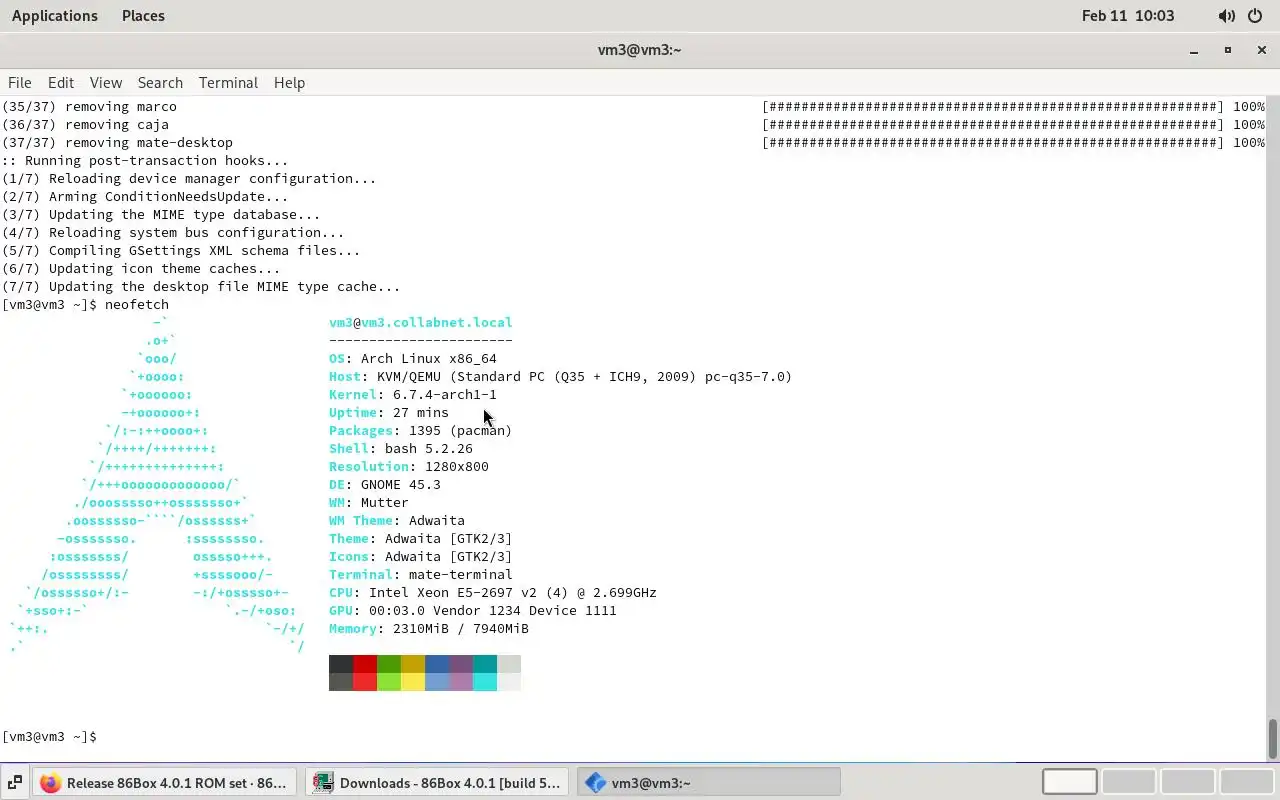Click the show desktop icon in taskbar
This screenshot has height=800, width=1280.
[x=16, y=782]
